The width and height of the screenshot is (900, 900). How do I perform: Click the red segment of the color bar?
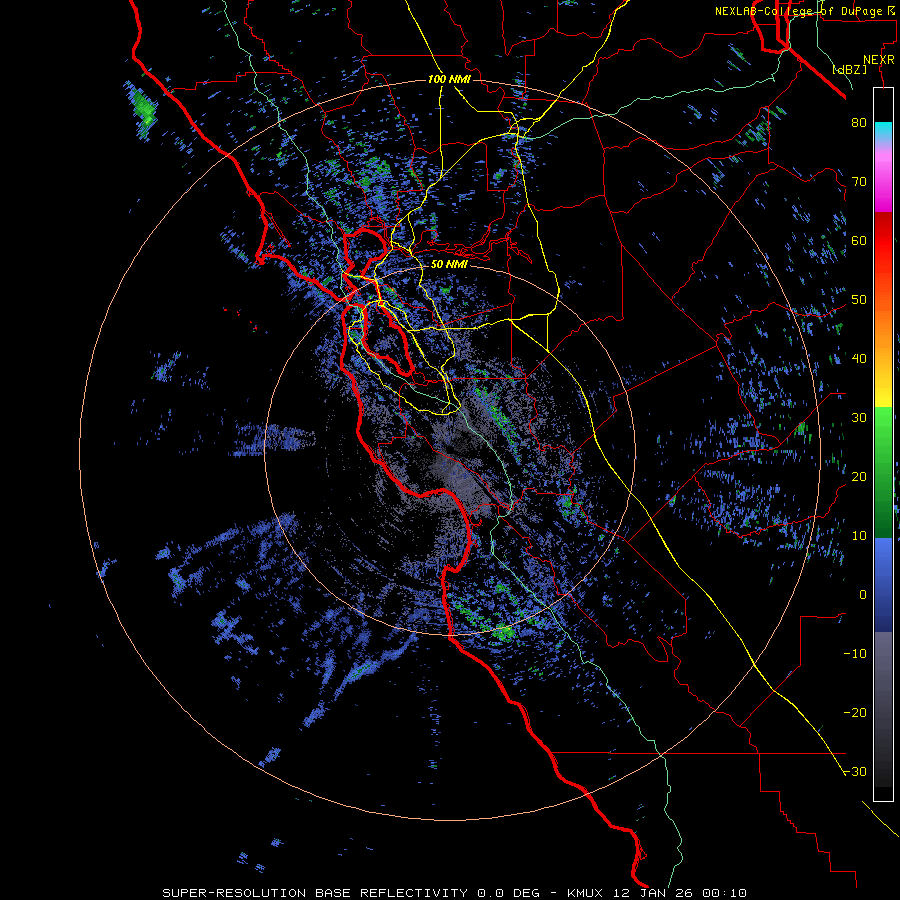(883, 241)
